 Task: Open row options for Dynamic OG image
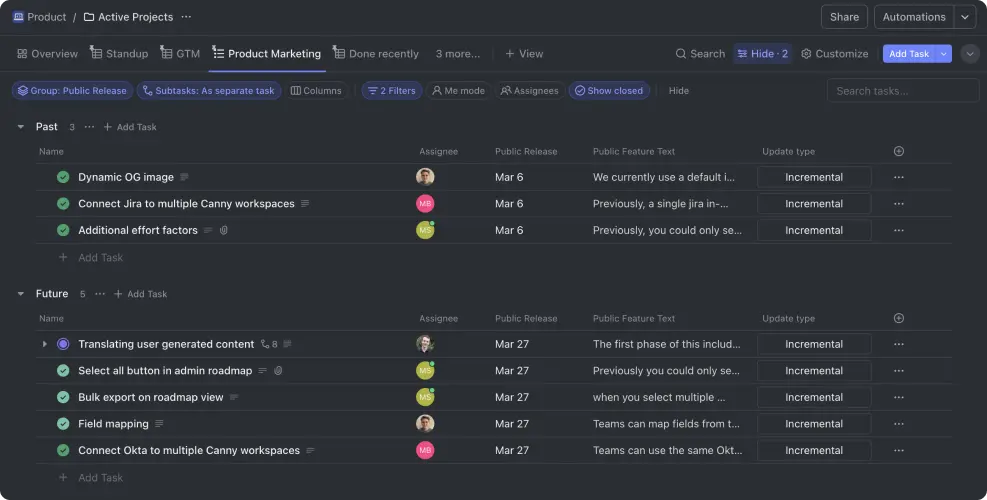899,177
